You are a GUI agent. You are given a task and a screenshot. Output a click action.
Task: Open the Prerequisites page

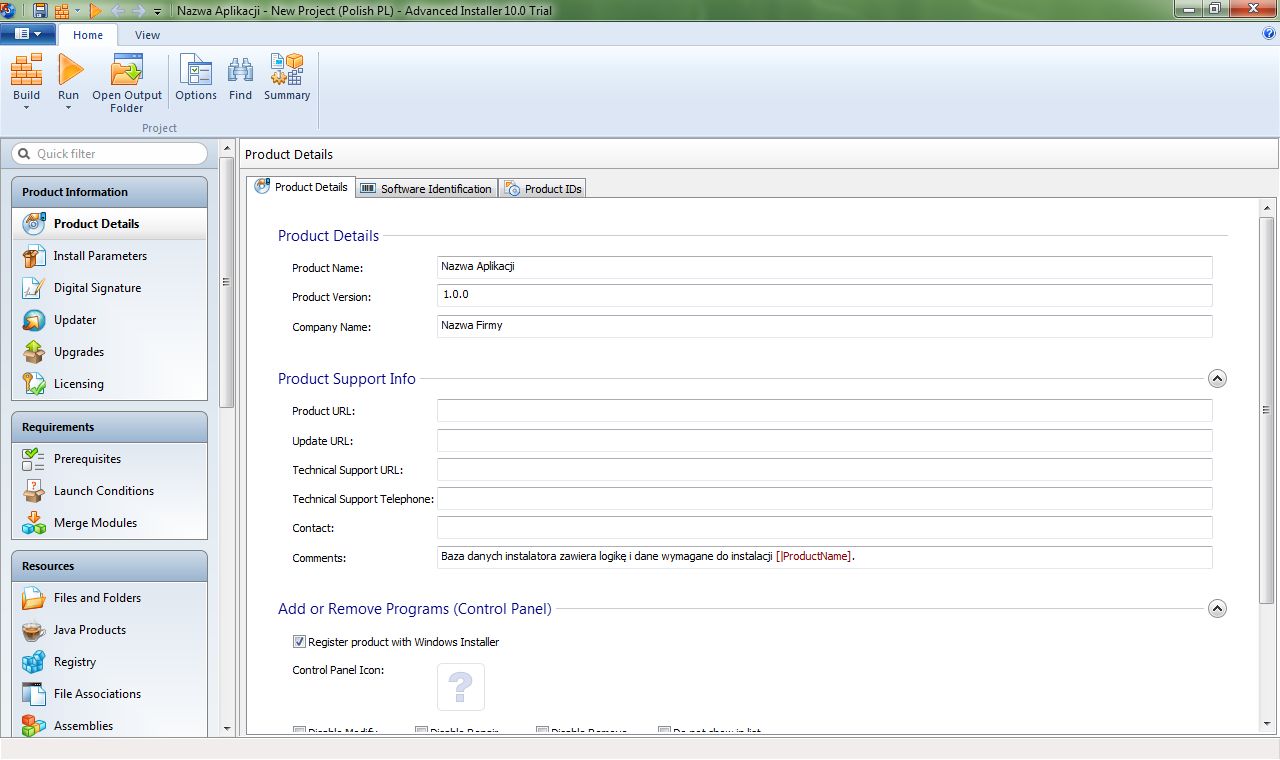coord(110,459)
